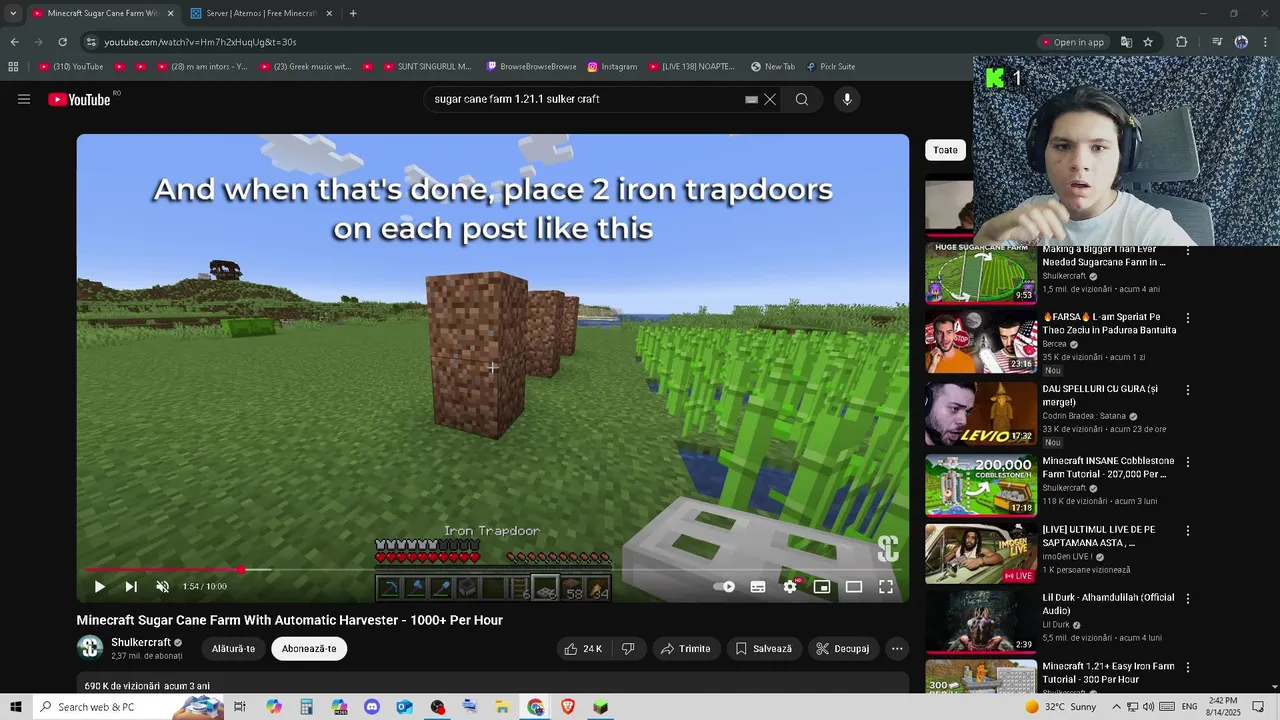Clear the YouTube search text
The height and width of the screenshot is (720, 1280).
coord(770,99)
